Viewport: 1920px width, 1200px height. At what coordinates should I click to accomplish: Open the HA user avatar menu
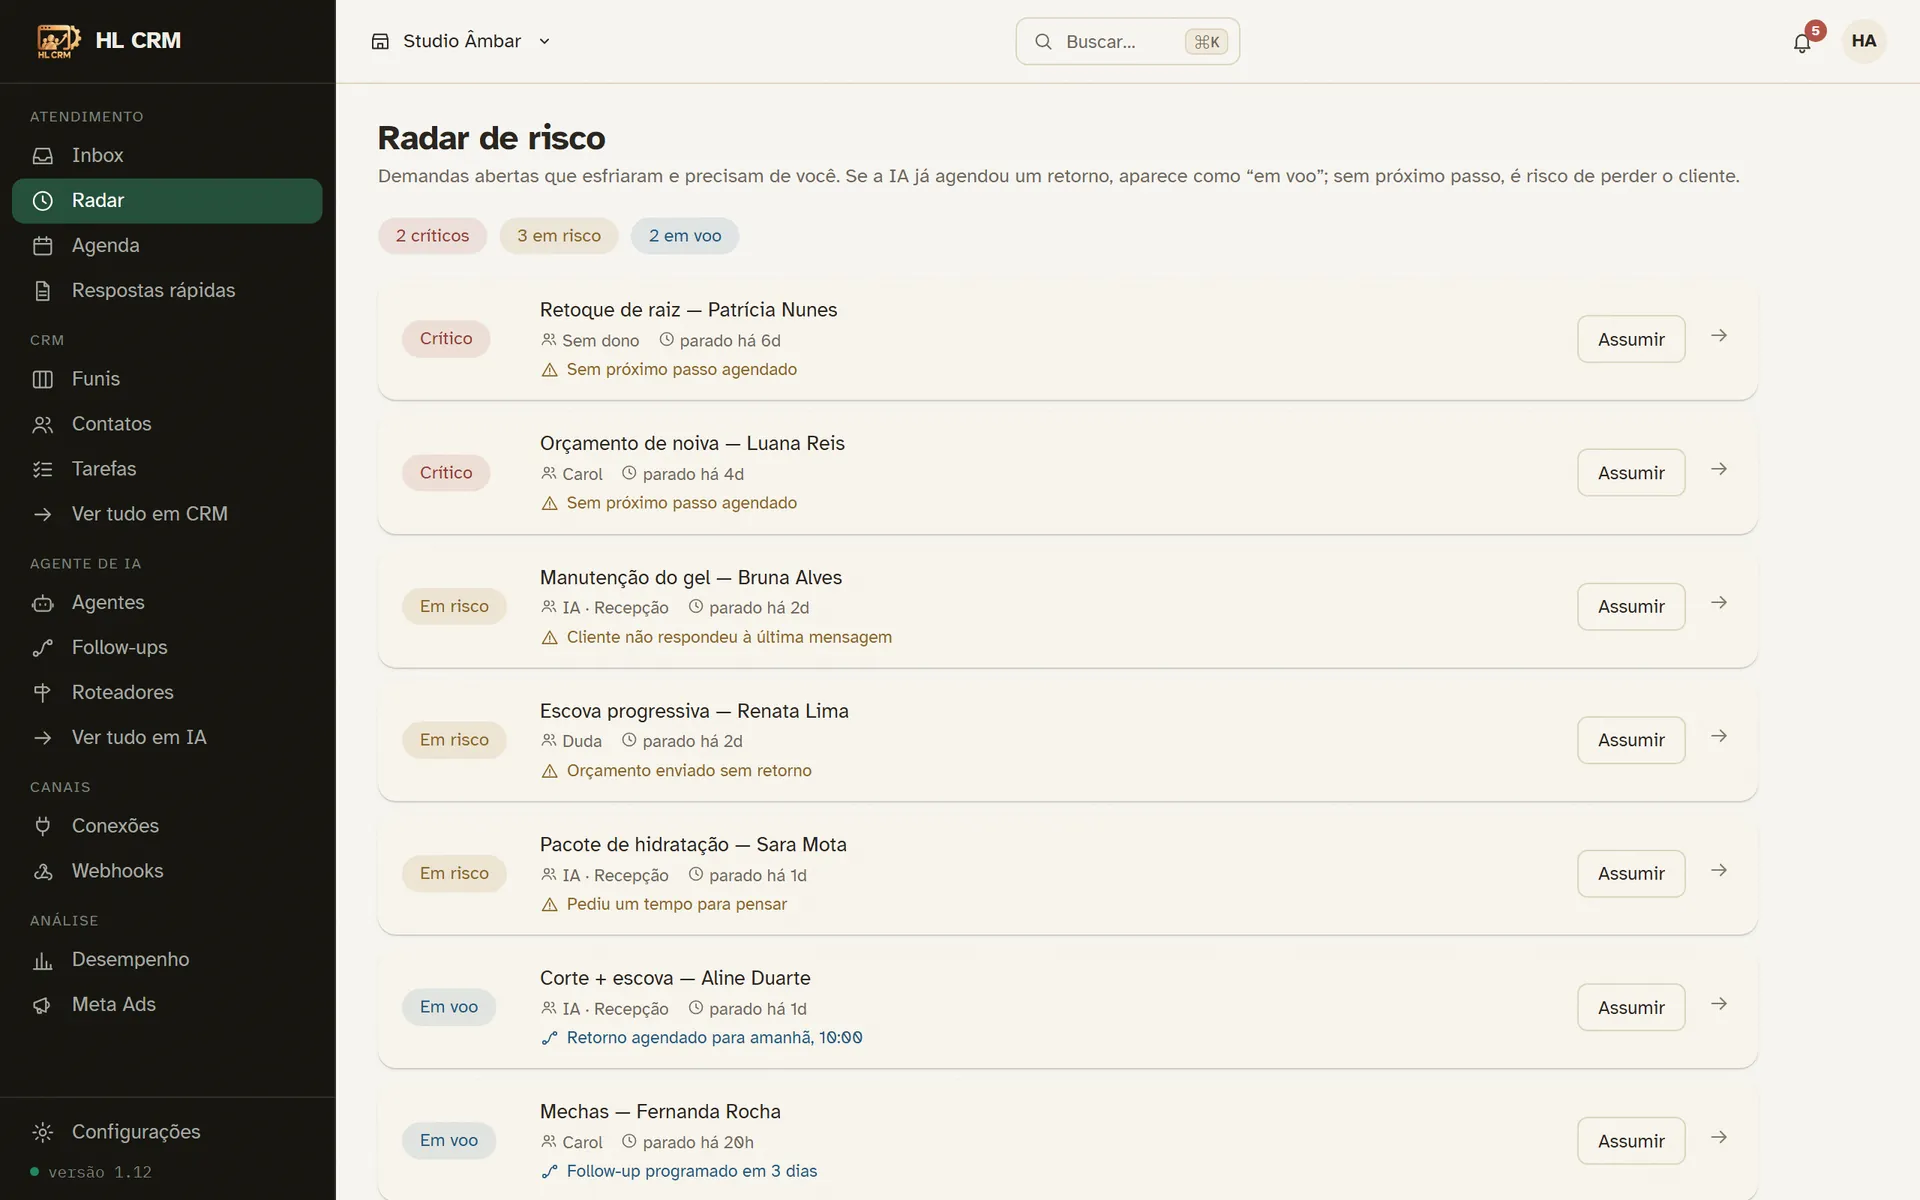coord(1864,41)
